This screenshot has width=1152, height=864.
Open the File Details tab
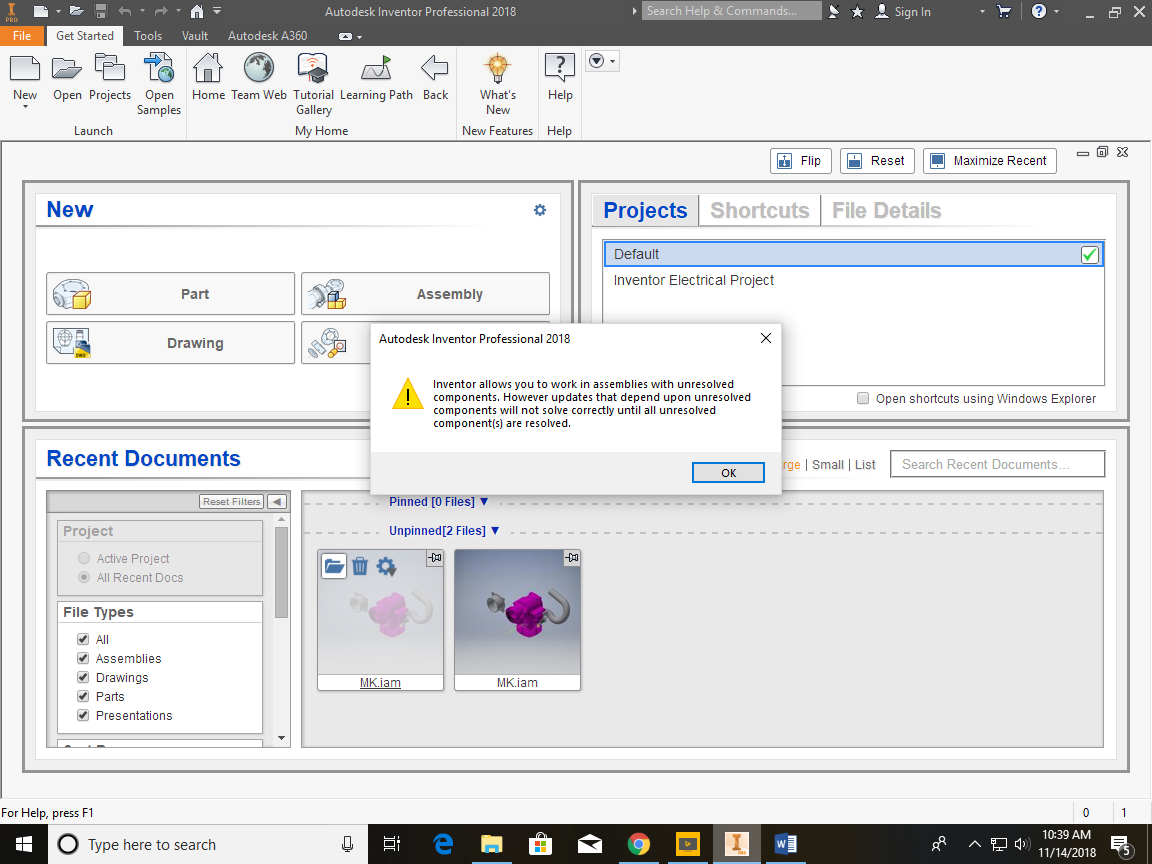pyautogui.click(x=886, y=211)
